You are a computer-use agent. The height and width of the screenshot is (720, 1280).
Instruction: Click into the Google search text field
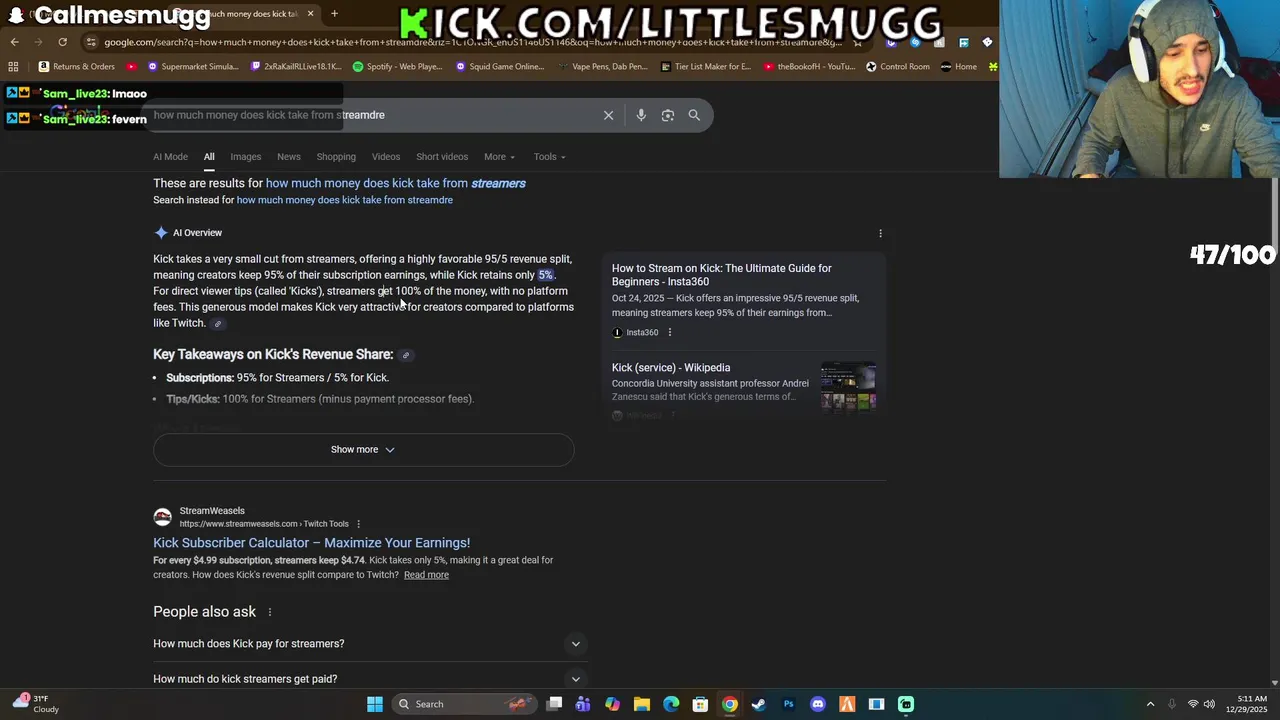(370, 115)
